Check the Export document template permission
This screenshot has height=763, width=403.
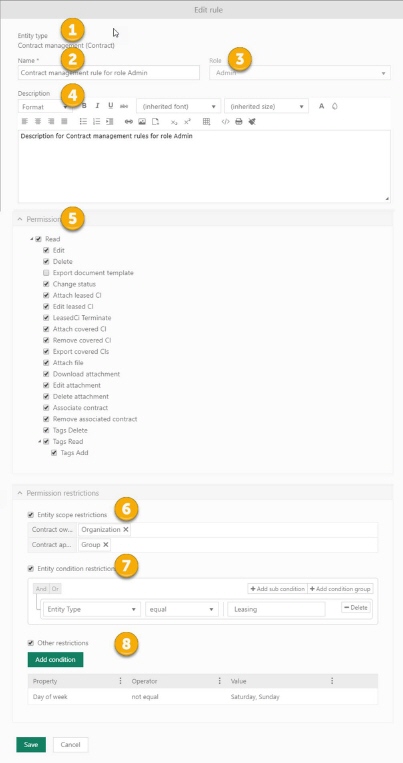46,273
